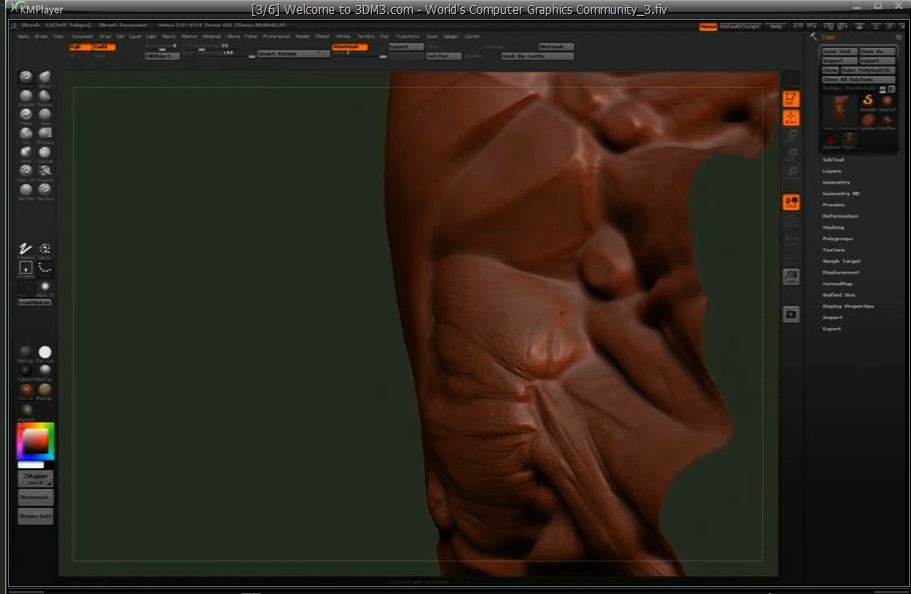The image size is (911, 594).
Task: Click the Save As button
Action: coord(877,51)
